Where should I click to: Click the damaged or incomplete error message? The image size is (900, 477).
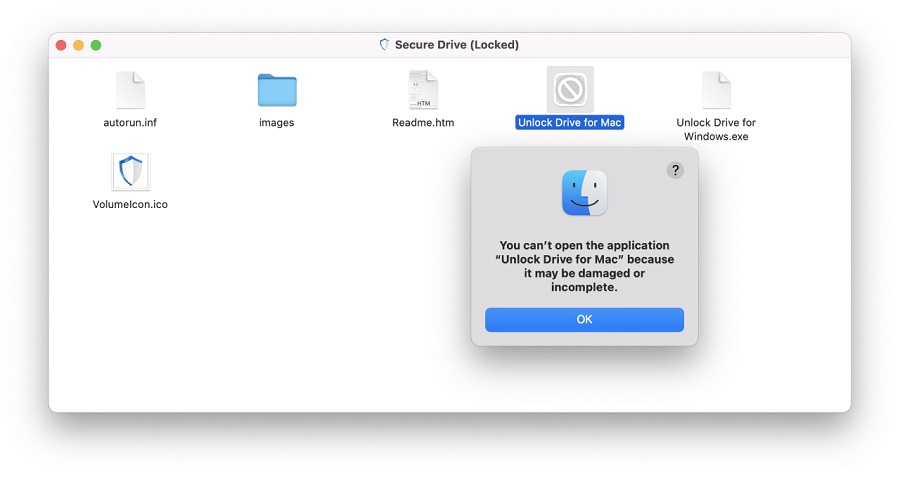pos(584,266)
